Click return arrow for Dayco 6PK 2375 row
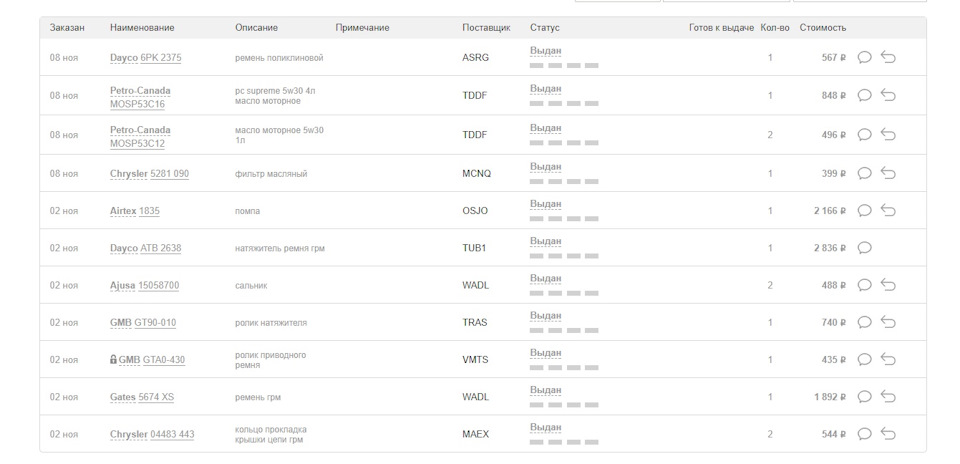Viewport: 960px width, 464px height. pos(888,58)
